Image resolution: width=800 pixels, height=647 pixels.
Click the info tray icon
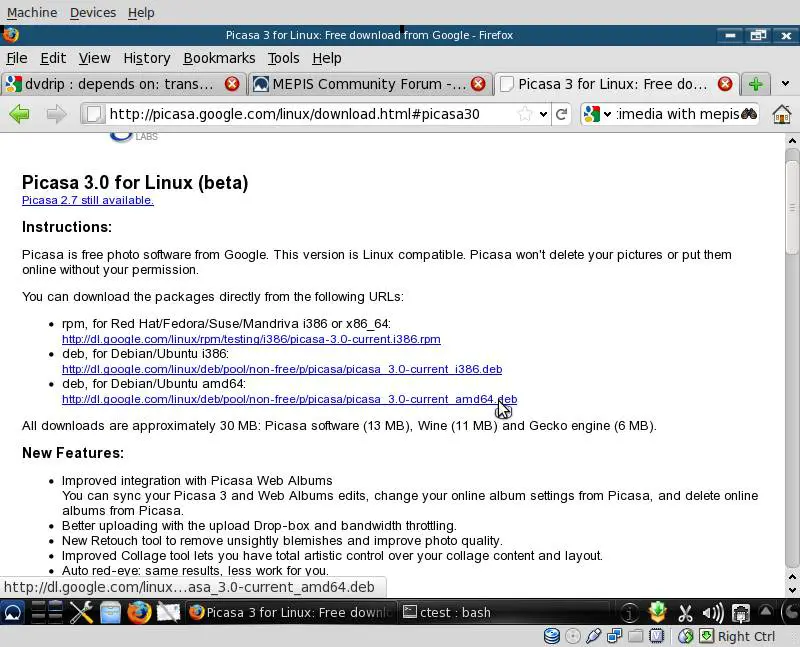pyautogui.click(x=629, y=612)
